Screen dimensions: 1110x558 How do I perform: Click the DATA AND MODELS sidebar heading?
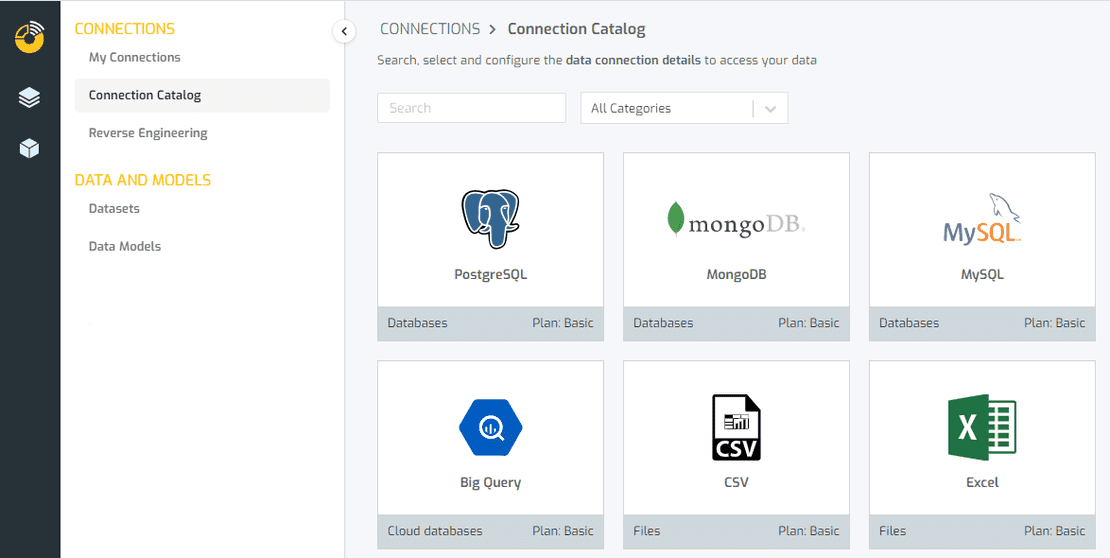coord(143,180)
